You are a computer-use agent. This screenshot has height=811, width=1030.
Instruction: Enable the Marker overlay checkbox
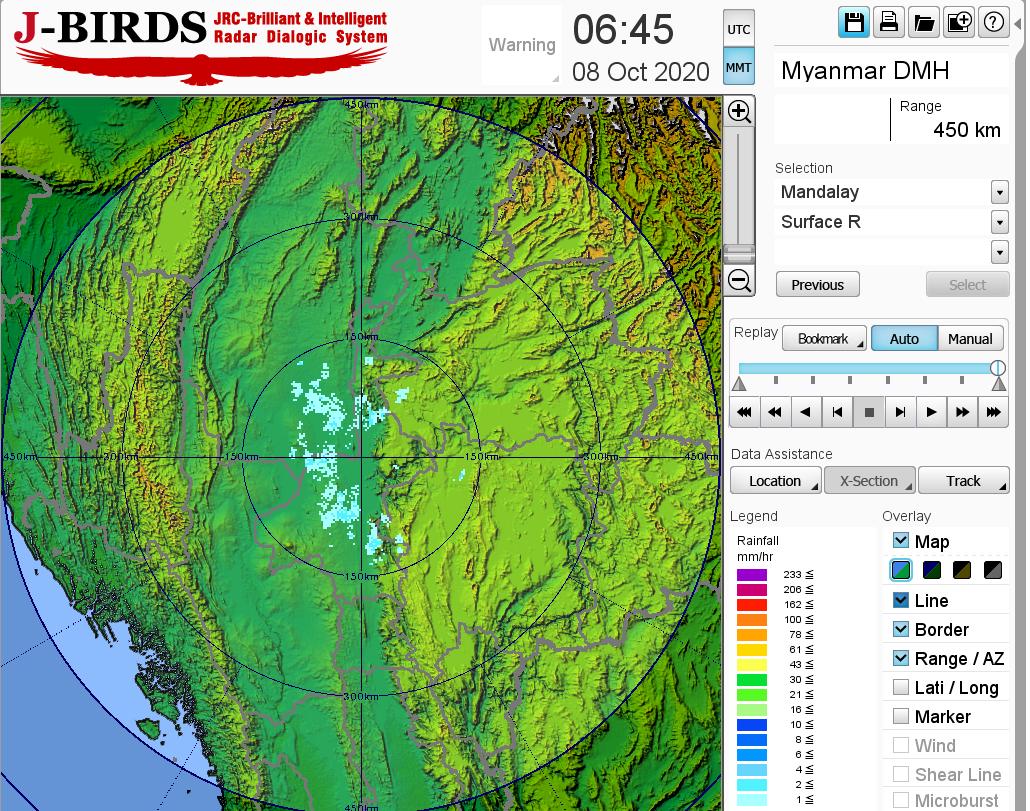[901, 716]
